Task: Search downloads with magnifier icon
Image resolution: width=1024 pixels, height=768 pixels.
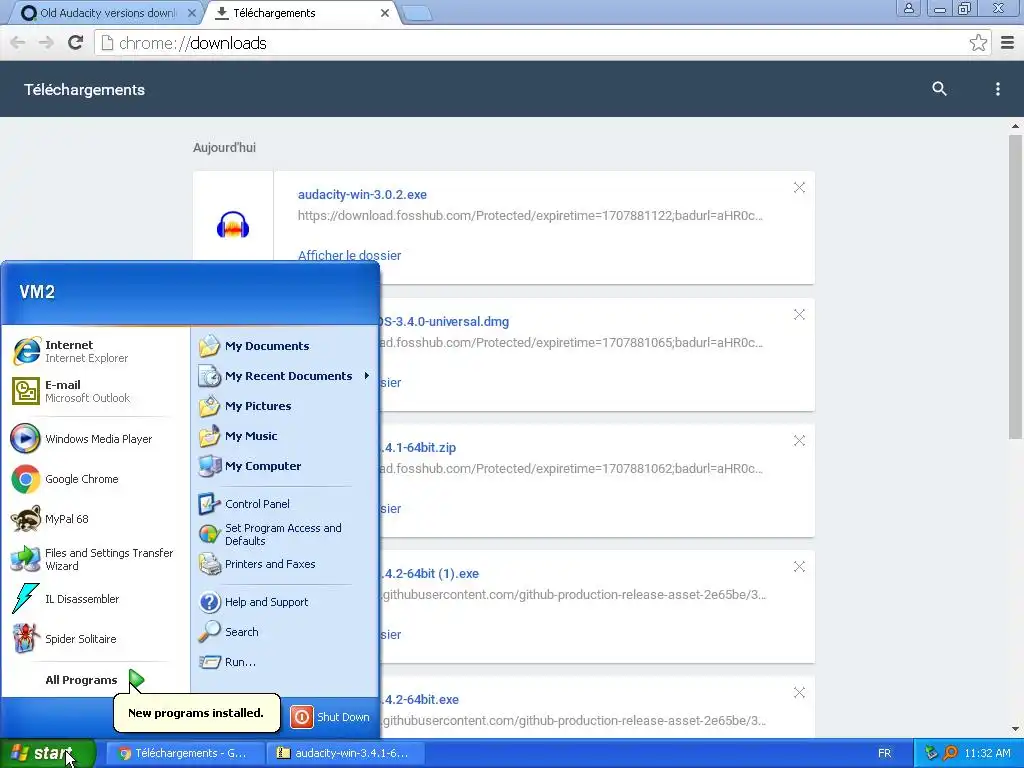Action: 939,89
